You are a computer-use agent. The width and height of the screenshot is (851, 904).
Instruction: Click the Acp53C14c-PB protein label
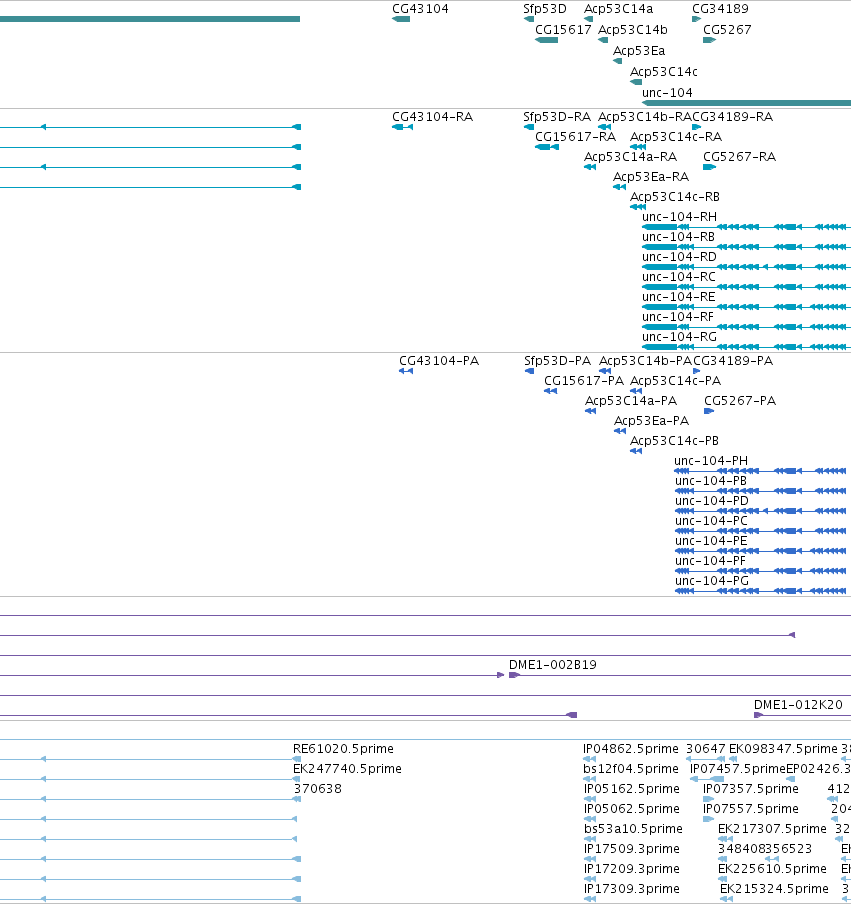pyautogui.click(x=674, y=440)
